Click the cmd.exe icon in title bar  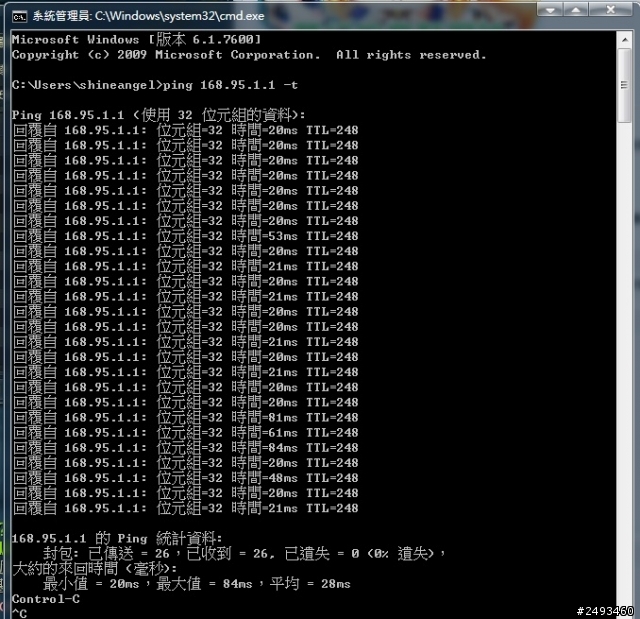pos(19,17)
